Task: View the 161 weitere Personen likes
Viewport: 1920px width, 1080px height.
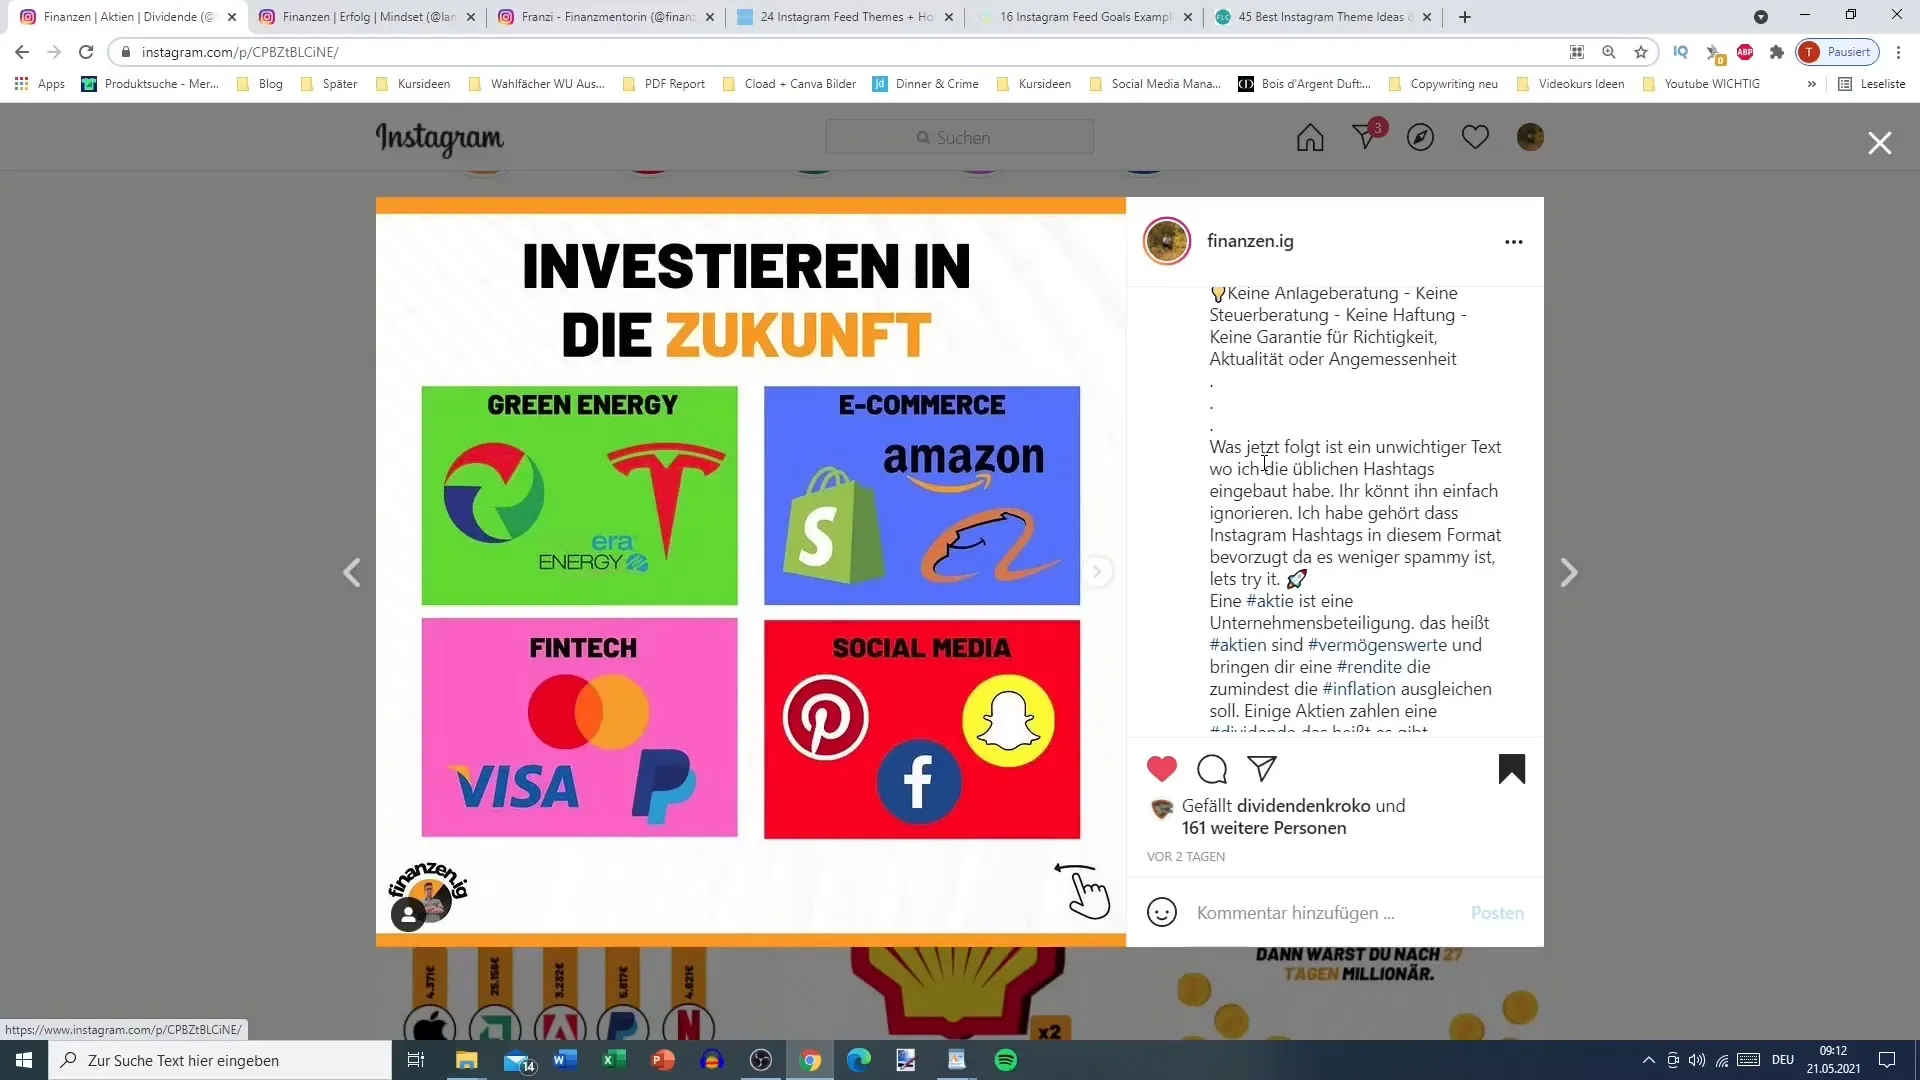Action: click(1264, 828)
